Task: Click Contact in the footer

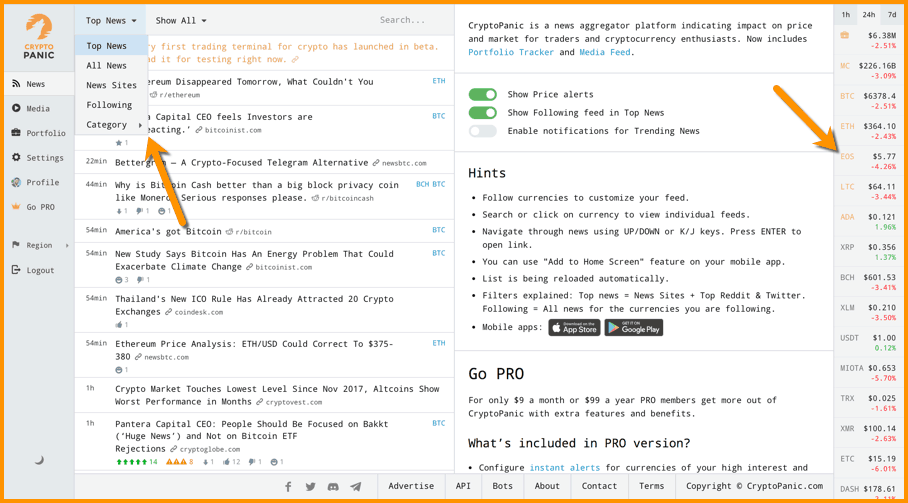Action: [x=599, y=486]
